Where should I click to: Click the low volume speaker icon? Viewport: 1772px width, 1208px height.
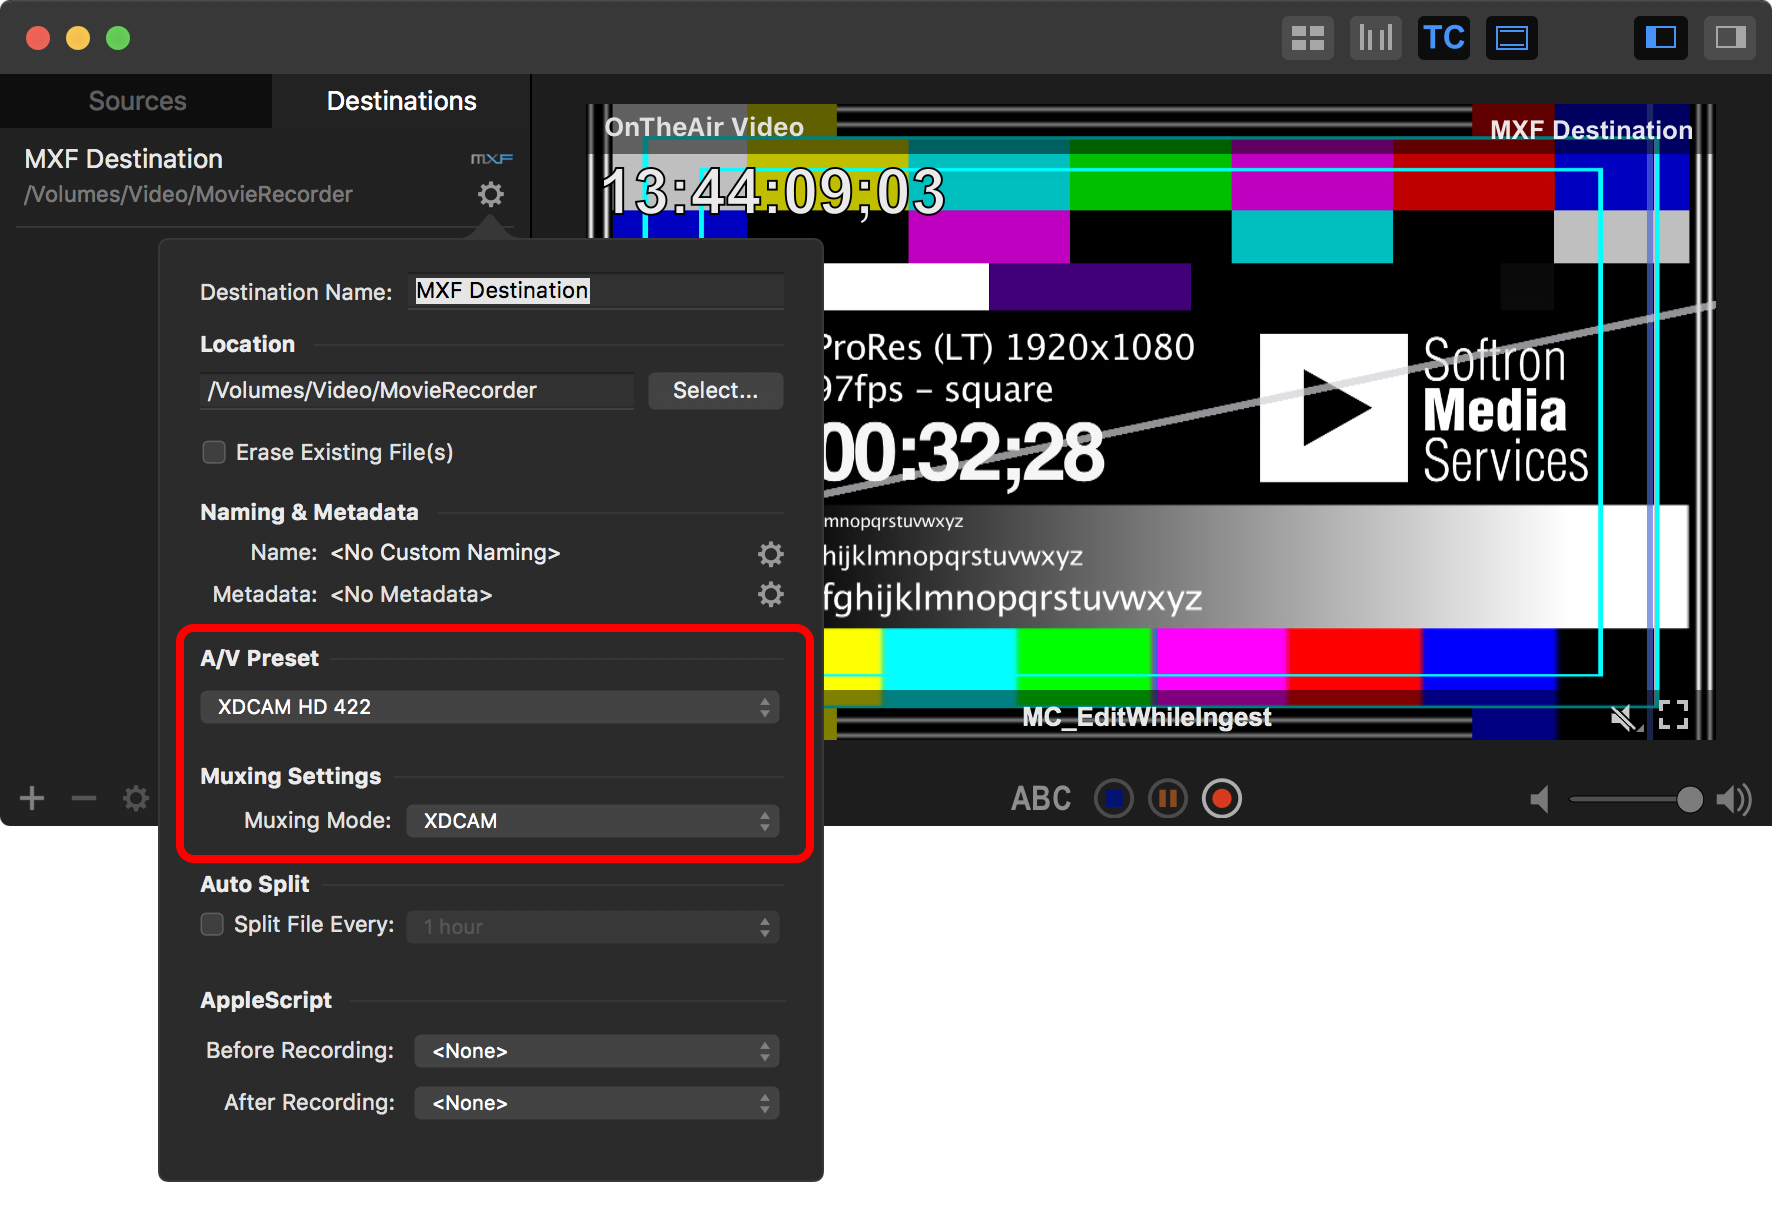pyautogui.click(x=1540, y=799)
